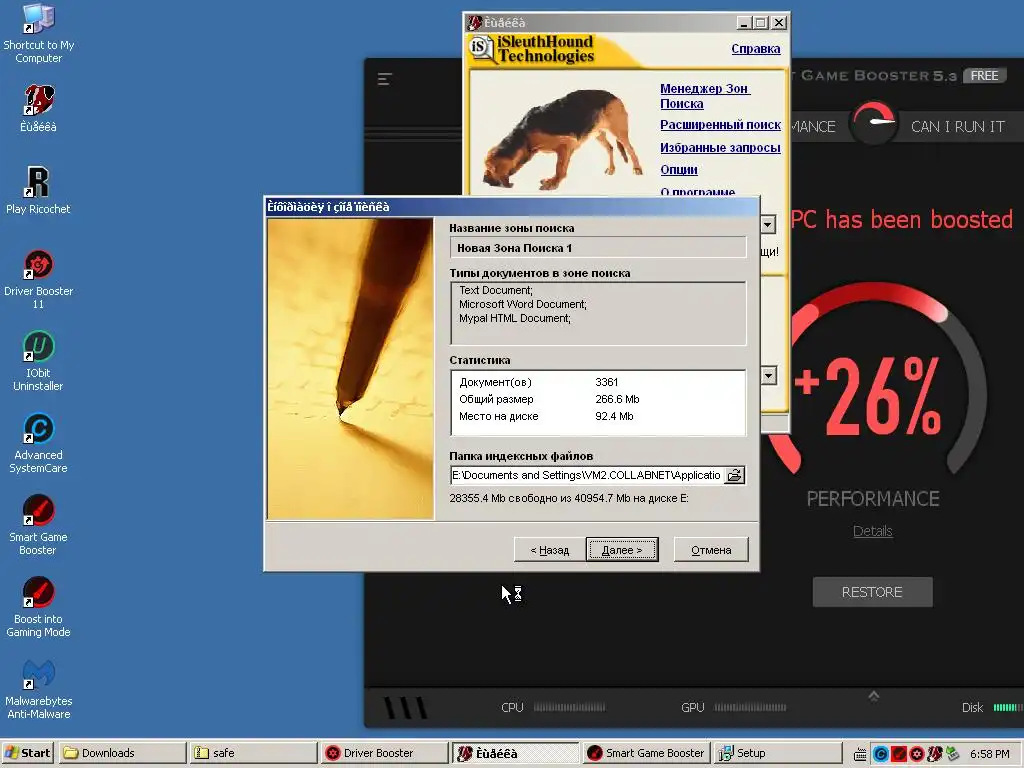Click RESTORE button in Game Booster
The image size is (1024, 768).
click(x=872, y=592)
